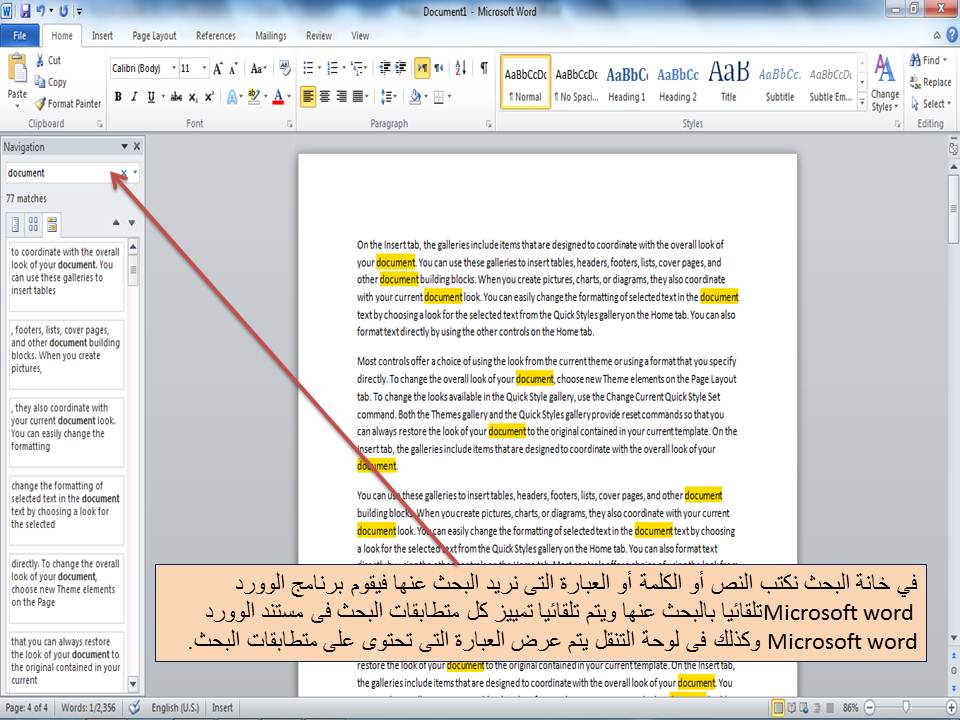This screenshot has width=960, height=720.
Task: Align text right
Action: (341, 97)
